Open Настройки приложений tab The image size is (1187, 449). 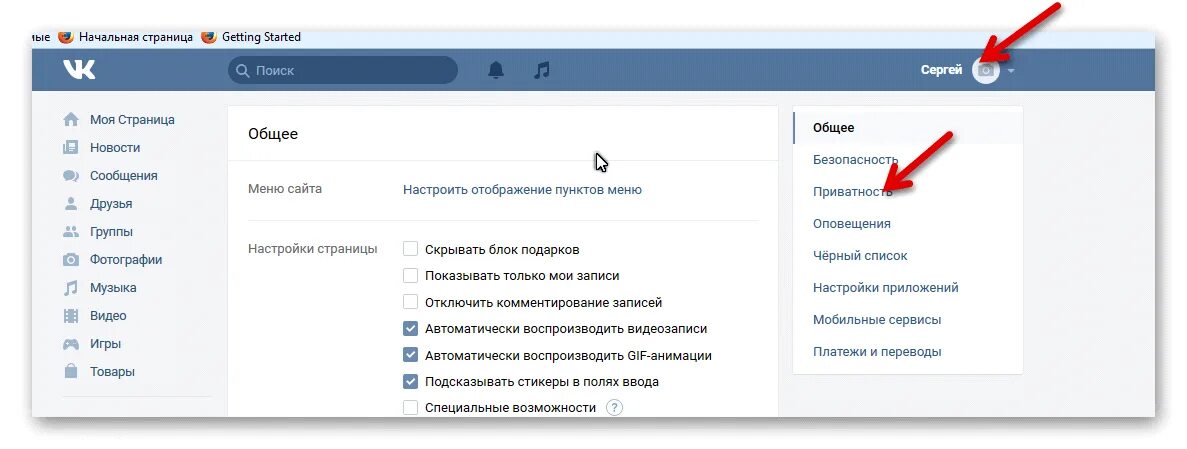click(908, 288)
